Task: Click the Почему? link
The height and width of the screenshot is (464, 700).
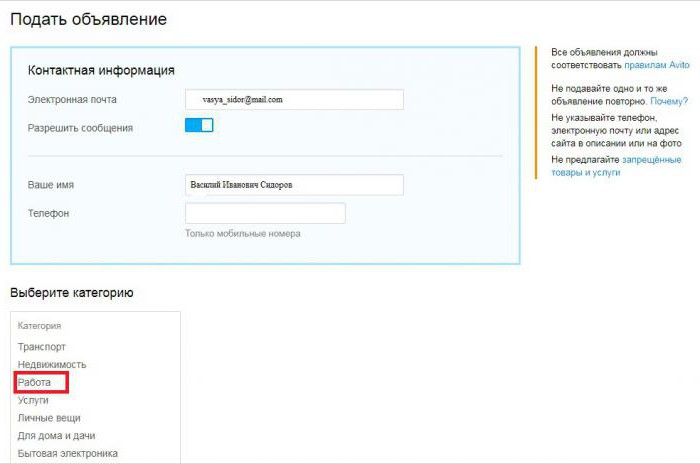Action: [x=669, y=101]
